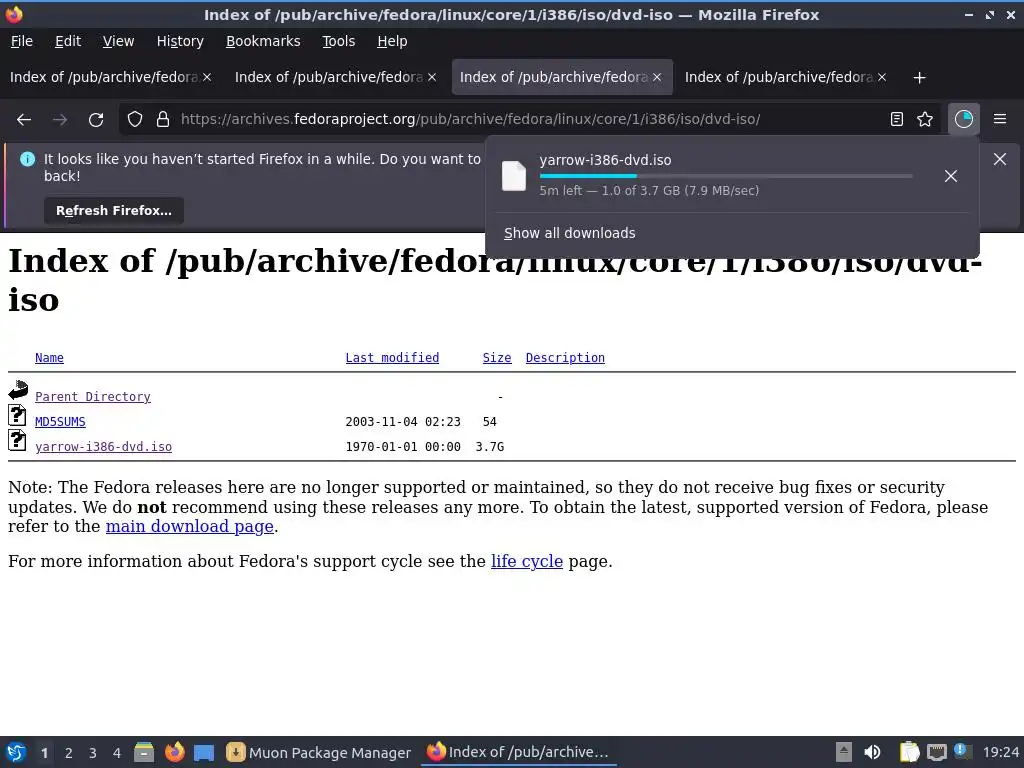Click the MD5SUMS file icon
The height and width of the screenshot is (768, 1024).
click(18, 415)
